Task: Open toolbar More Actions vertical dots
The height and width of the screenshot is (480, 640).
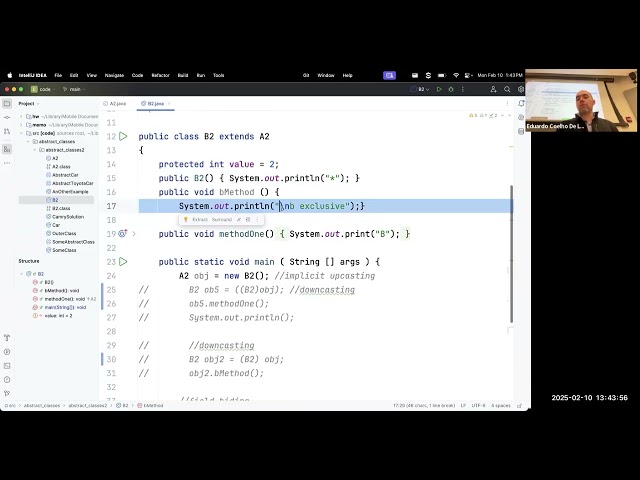Action: click(x=463, y=89)
